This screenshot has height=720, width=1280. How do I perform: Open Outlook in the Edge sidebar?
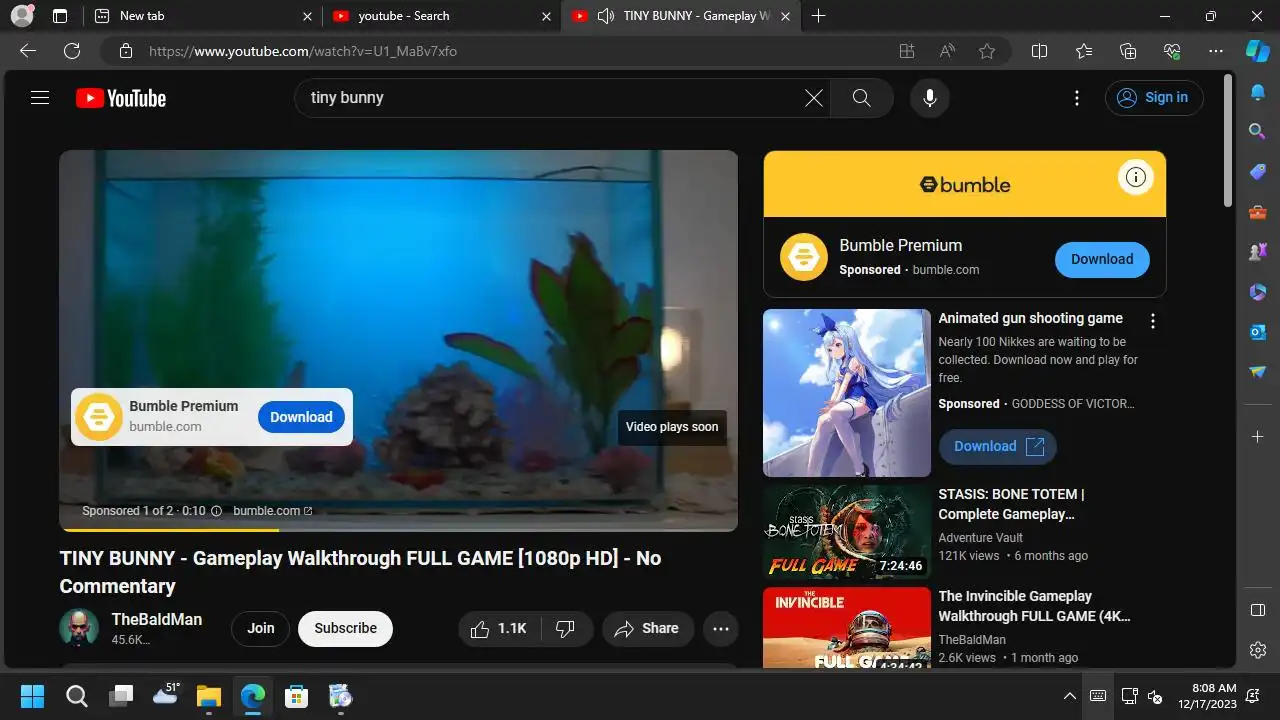coord(1258,332)
